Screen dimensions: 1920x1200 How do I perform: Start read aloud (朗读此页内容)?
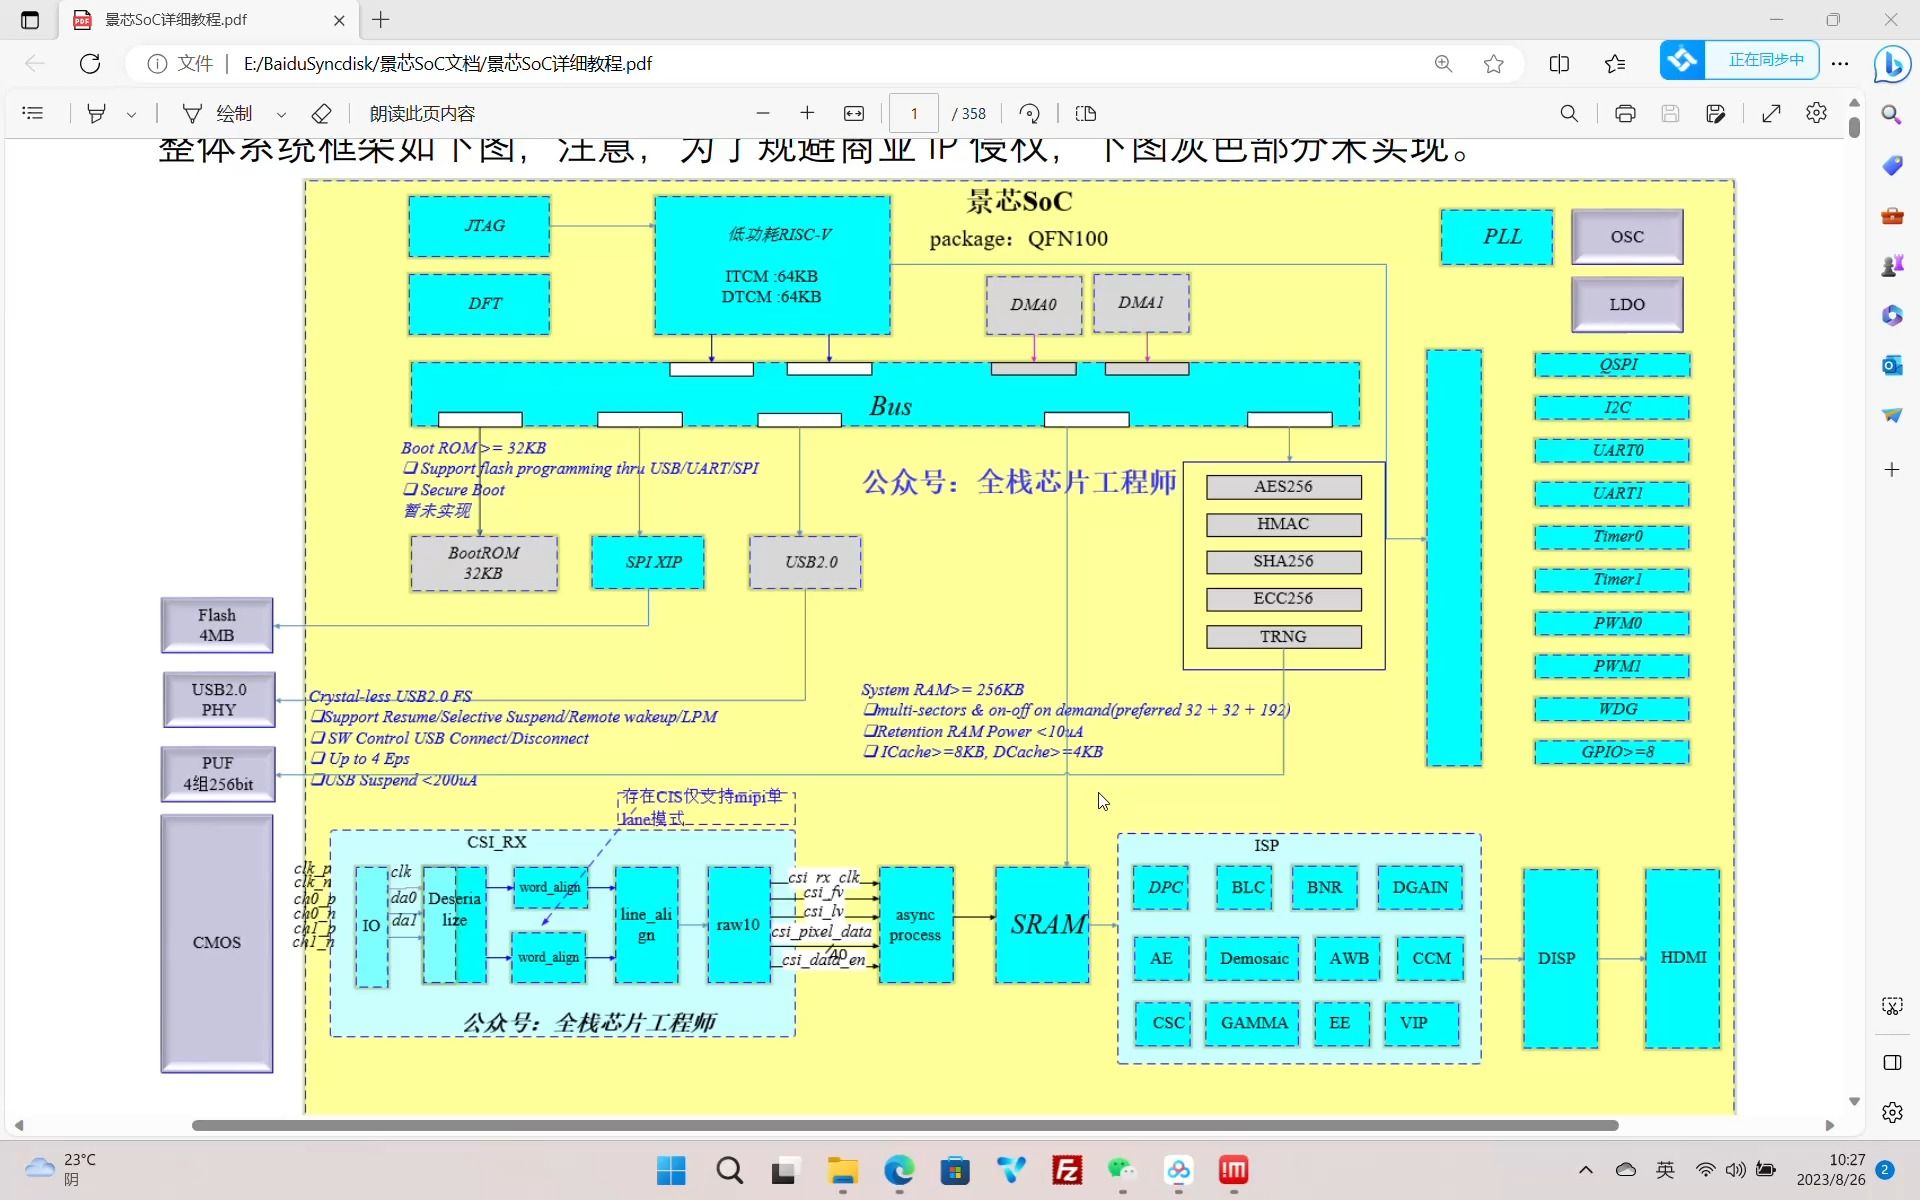click(422, 113)
